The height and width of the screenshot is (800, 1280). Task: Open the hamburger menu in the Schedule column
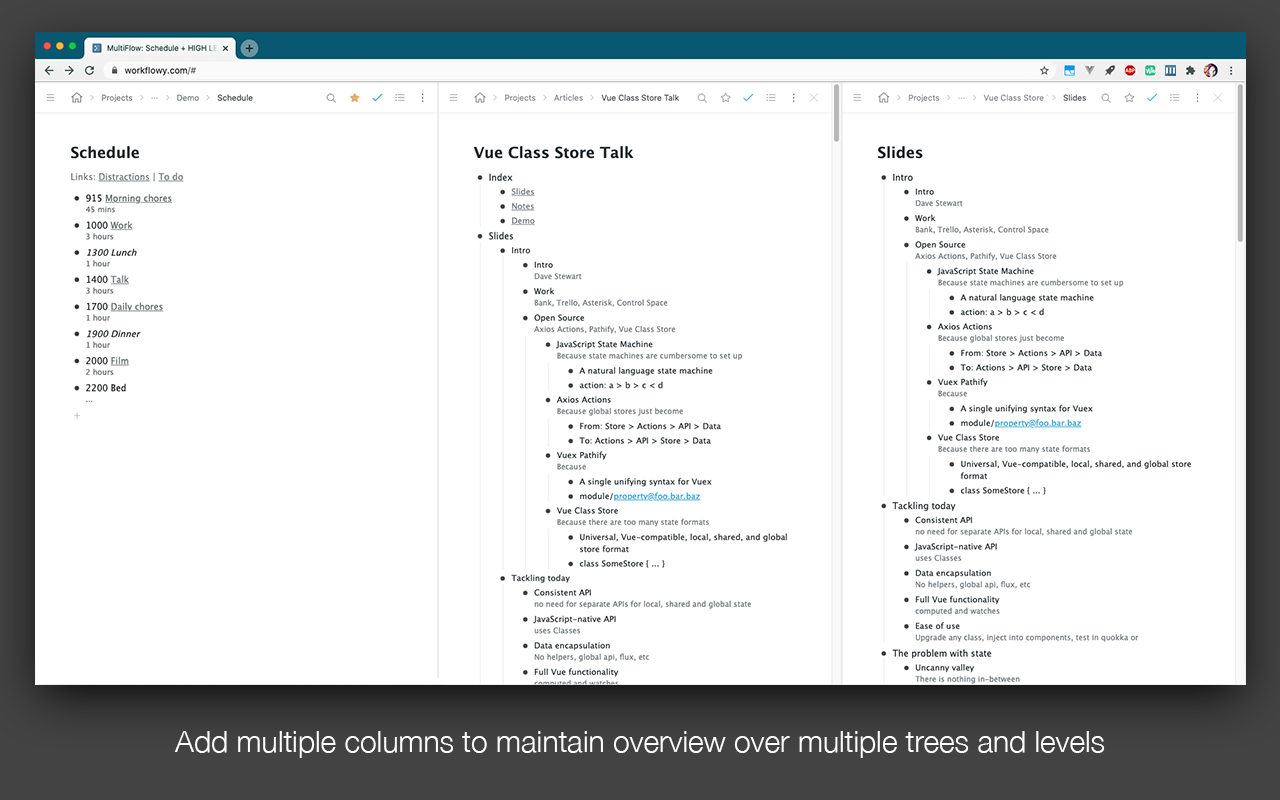50,97
